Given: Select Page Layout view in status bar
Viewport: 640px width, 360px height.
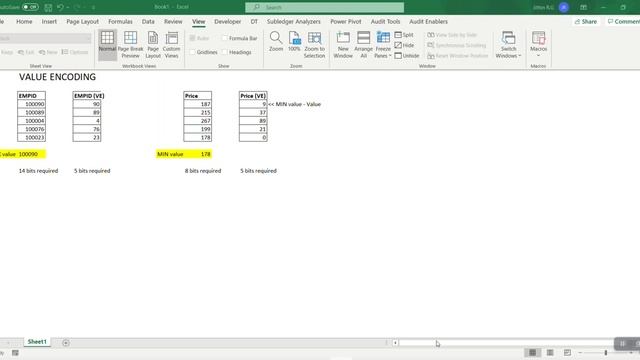Looking at the screenshot, I should tap(550, 353).
